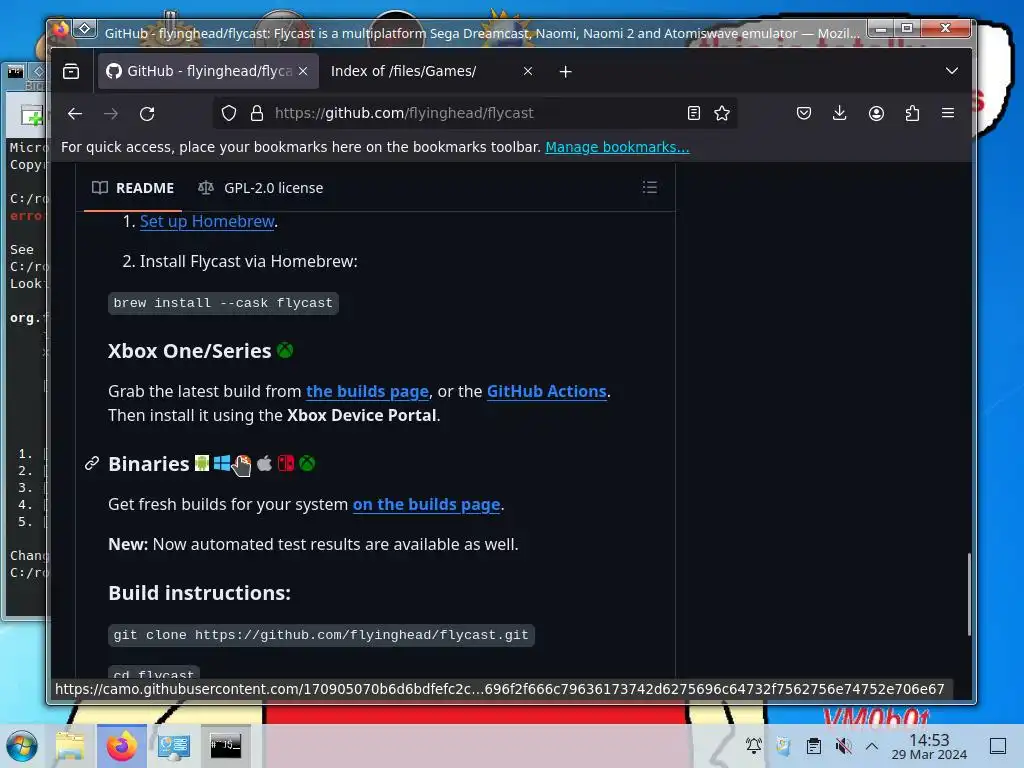Click the Android icon beside Binaries
1024x768 pixels.
(202, 463)
